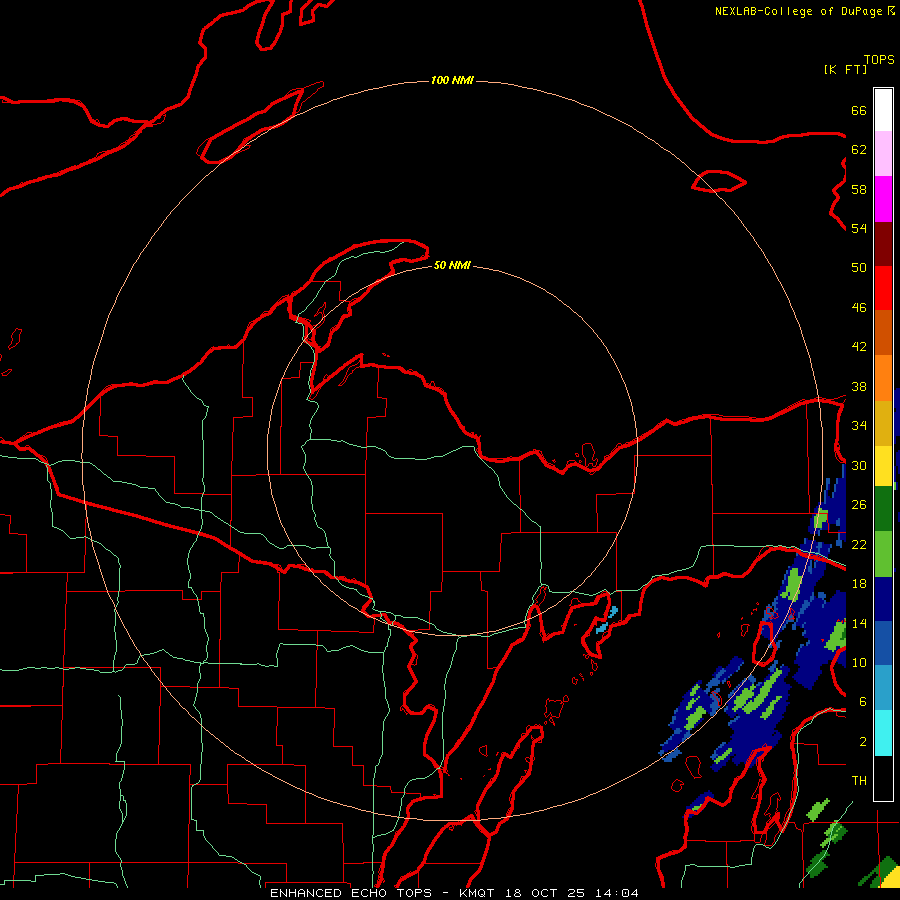This screenshot has height=900, width=900.
Task: Click the navy 14-18 kft legend swatch
Action: 883,599
